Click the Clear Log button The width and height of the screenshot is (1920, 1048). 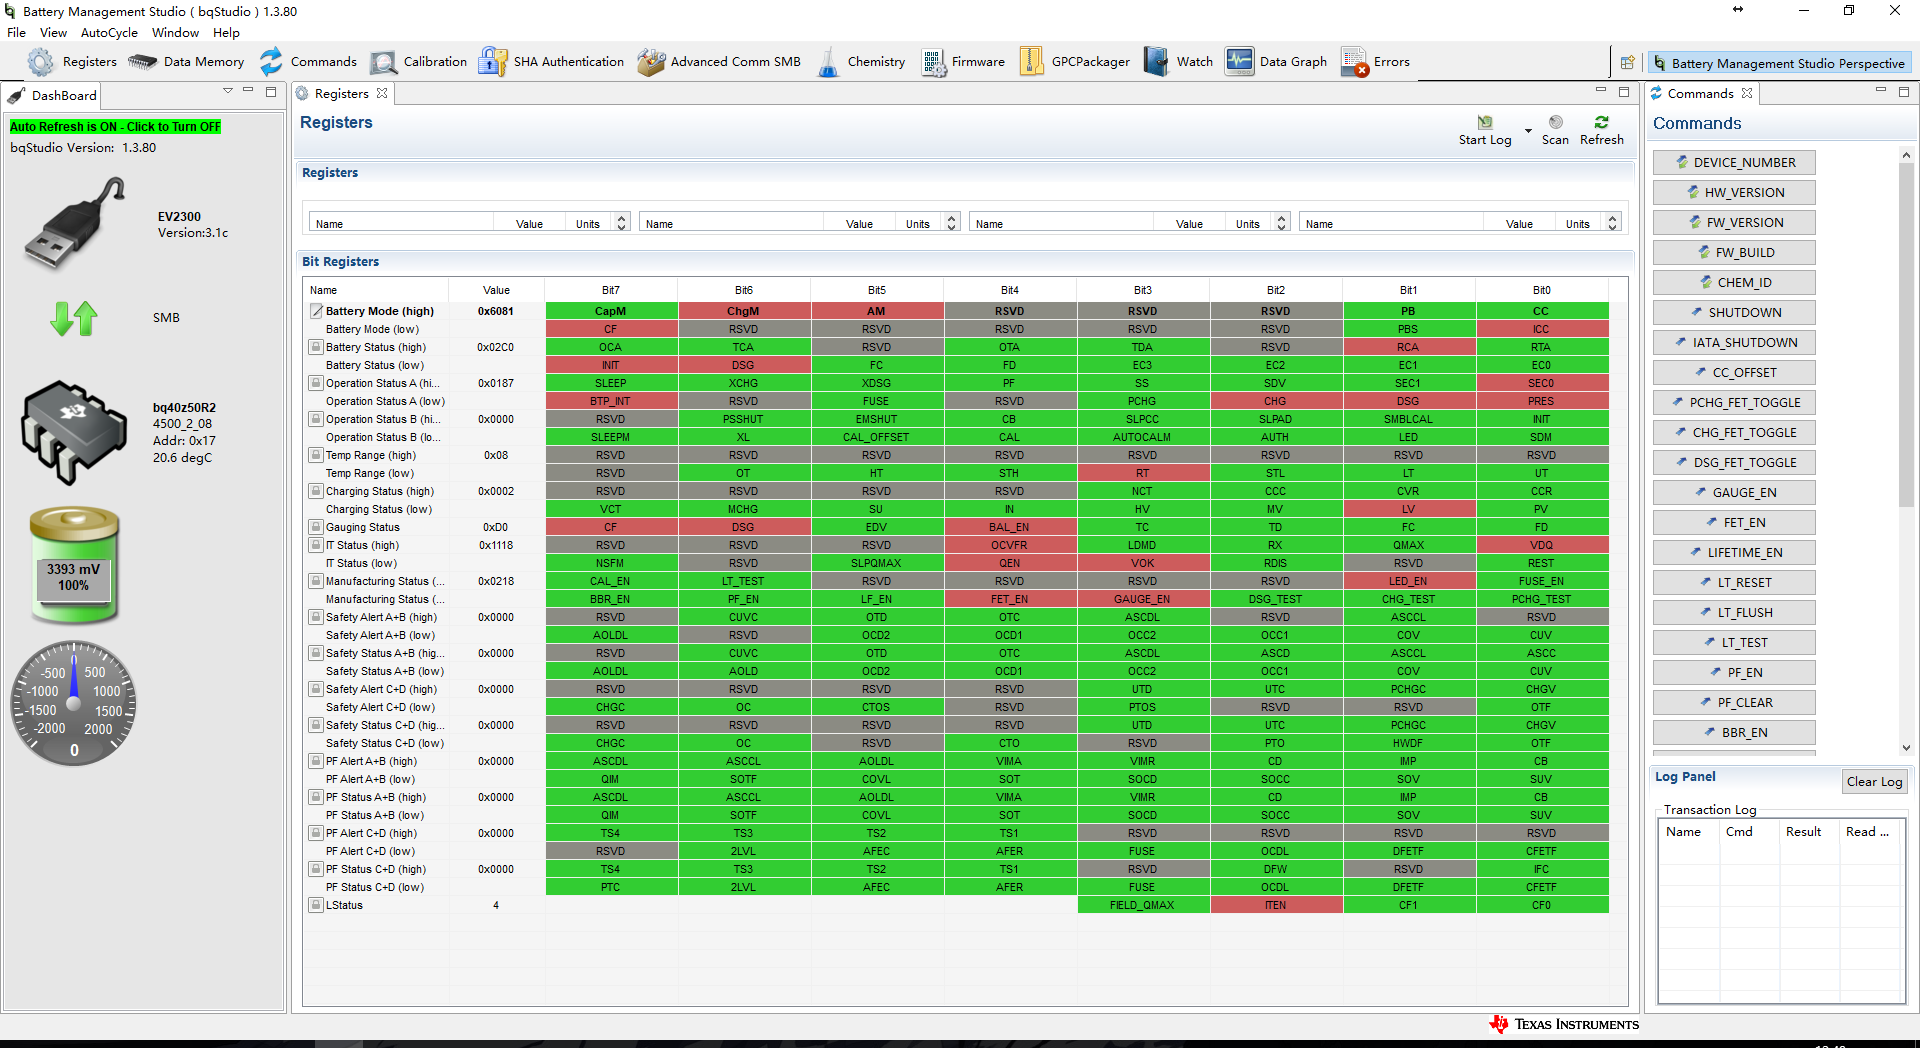pos(1874,782)
